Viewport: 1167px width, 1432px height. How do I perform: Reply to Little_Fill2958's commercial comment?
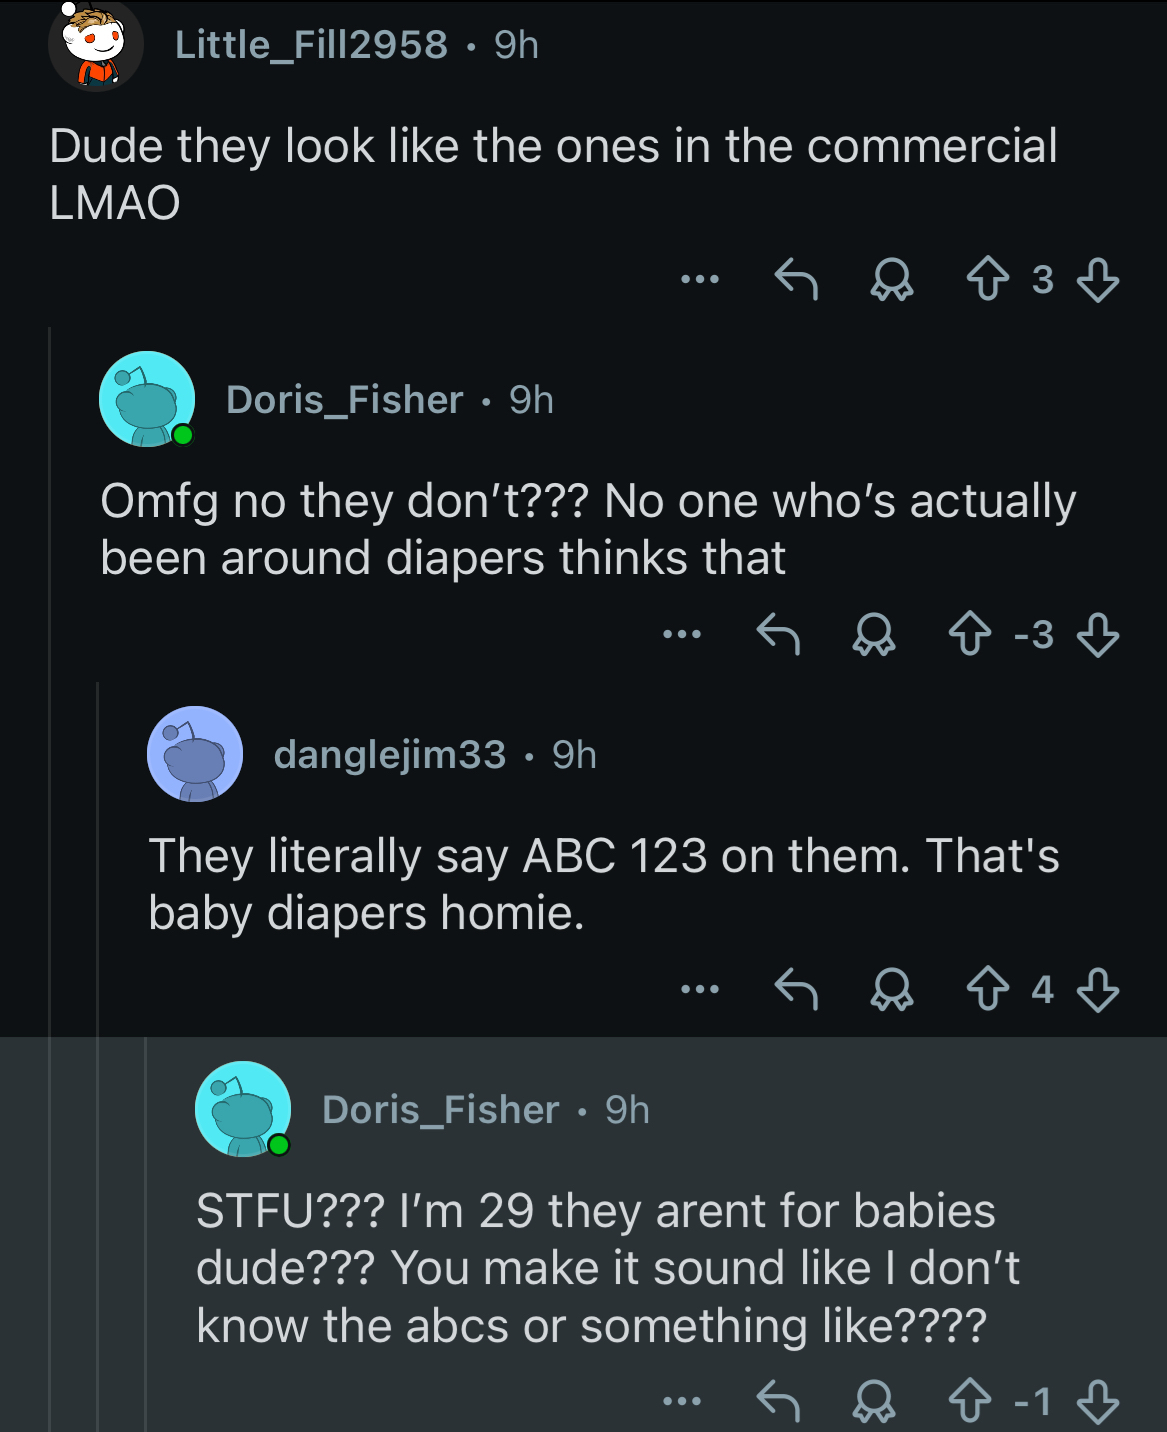pos(797,279)
